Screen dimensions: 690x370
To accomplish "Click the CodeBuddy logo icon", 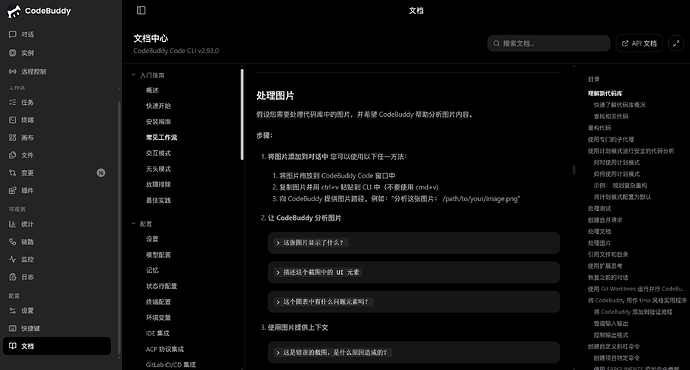I will (14, 11).
